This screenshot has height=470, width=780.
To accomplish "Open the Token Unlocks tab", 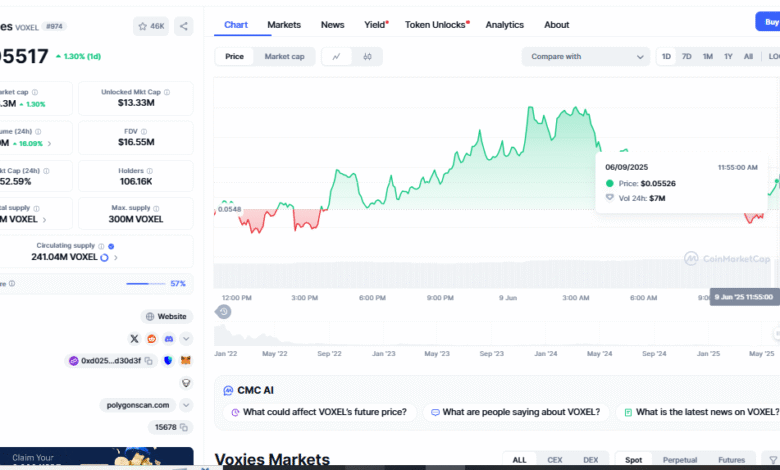I will (x=437, y=25).
